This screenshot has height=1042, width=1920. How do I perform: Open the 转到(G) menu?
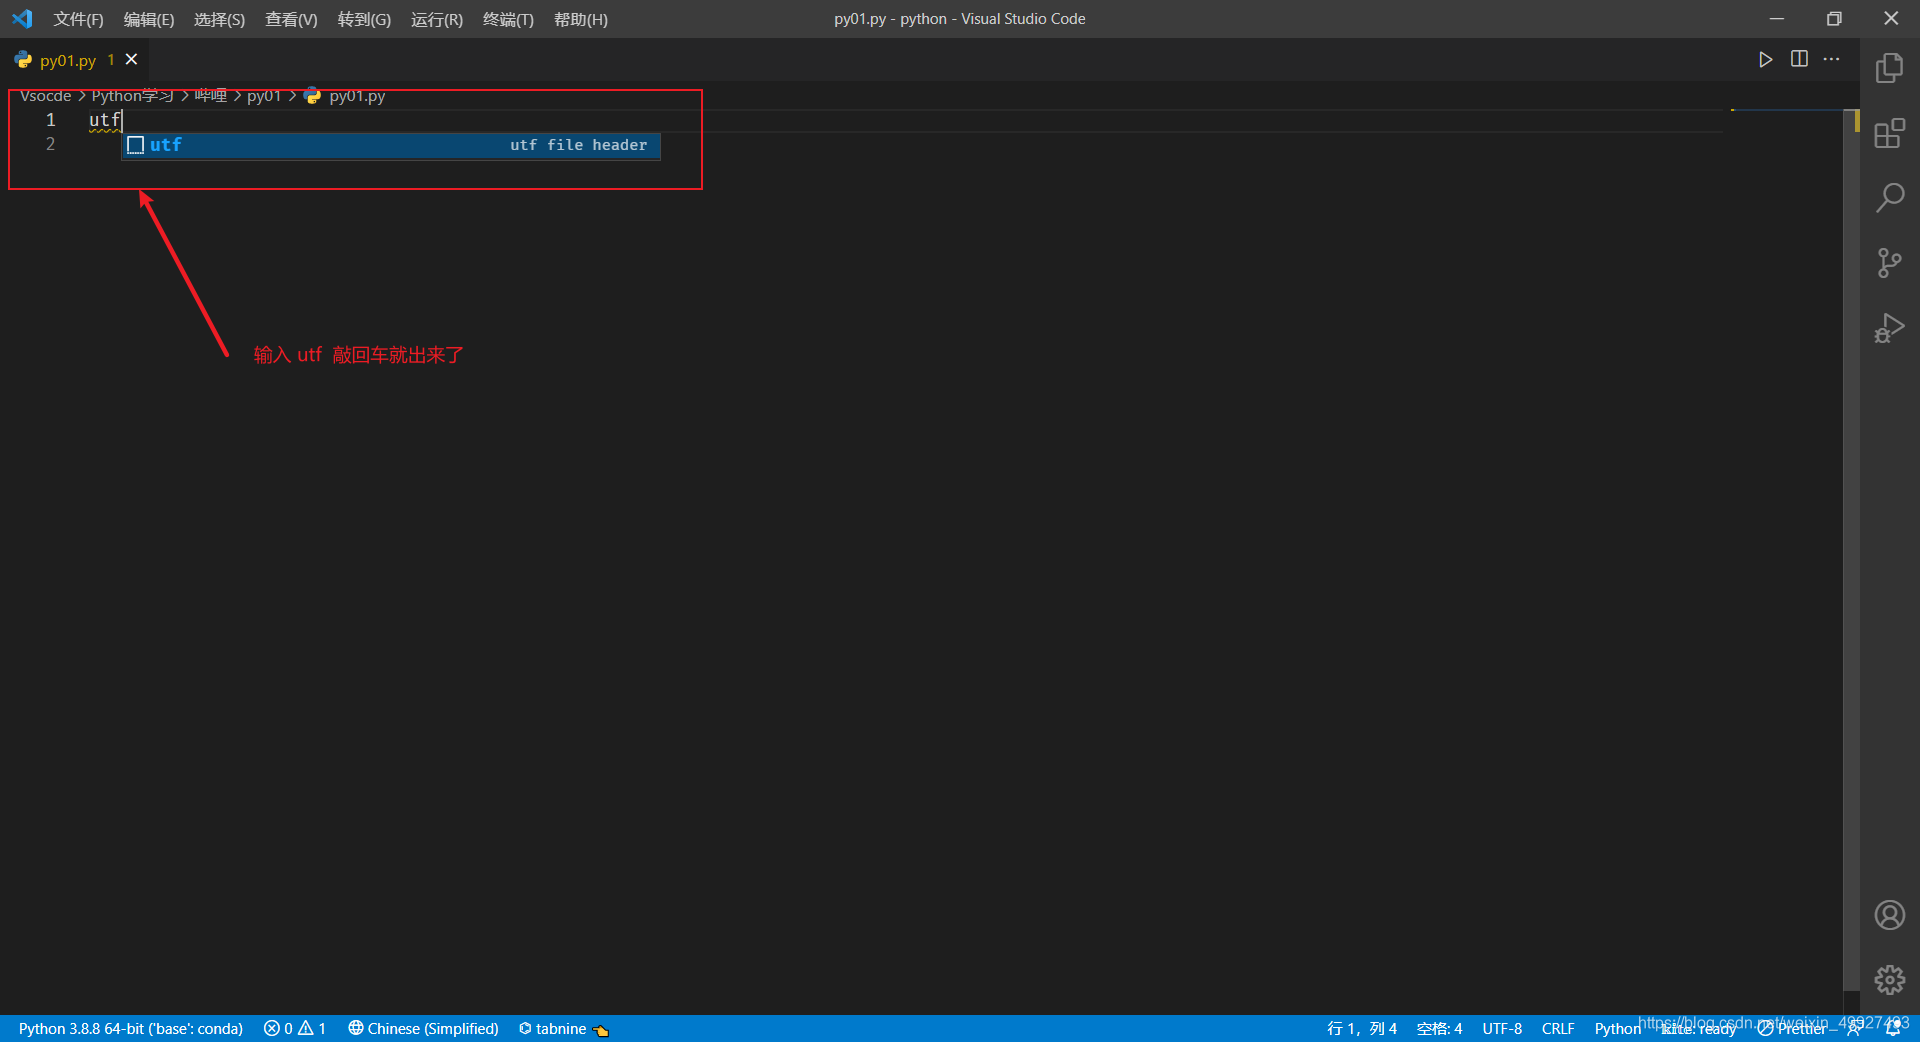point(364,19)
